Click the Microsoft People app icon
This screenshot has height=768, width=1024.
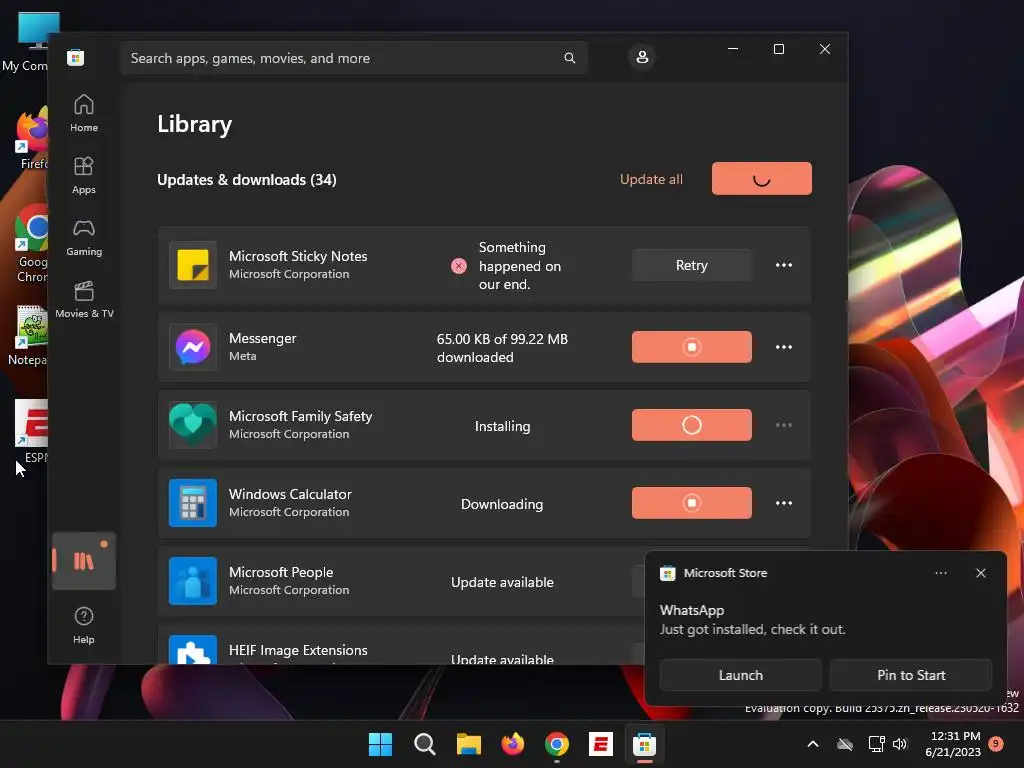point(193,581)
